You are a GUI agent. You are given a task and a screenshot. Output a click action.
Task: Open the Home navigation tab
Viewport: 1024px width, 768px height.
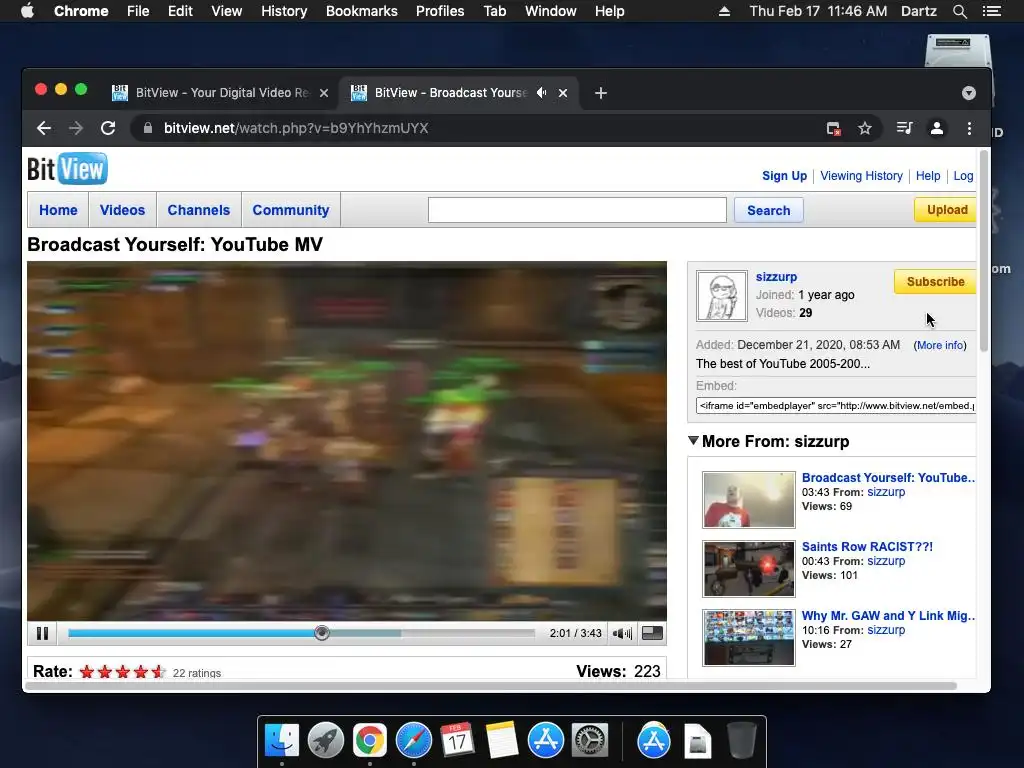(x=58, y=210)
